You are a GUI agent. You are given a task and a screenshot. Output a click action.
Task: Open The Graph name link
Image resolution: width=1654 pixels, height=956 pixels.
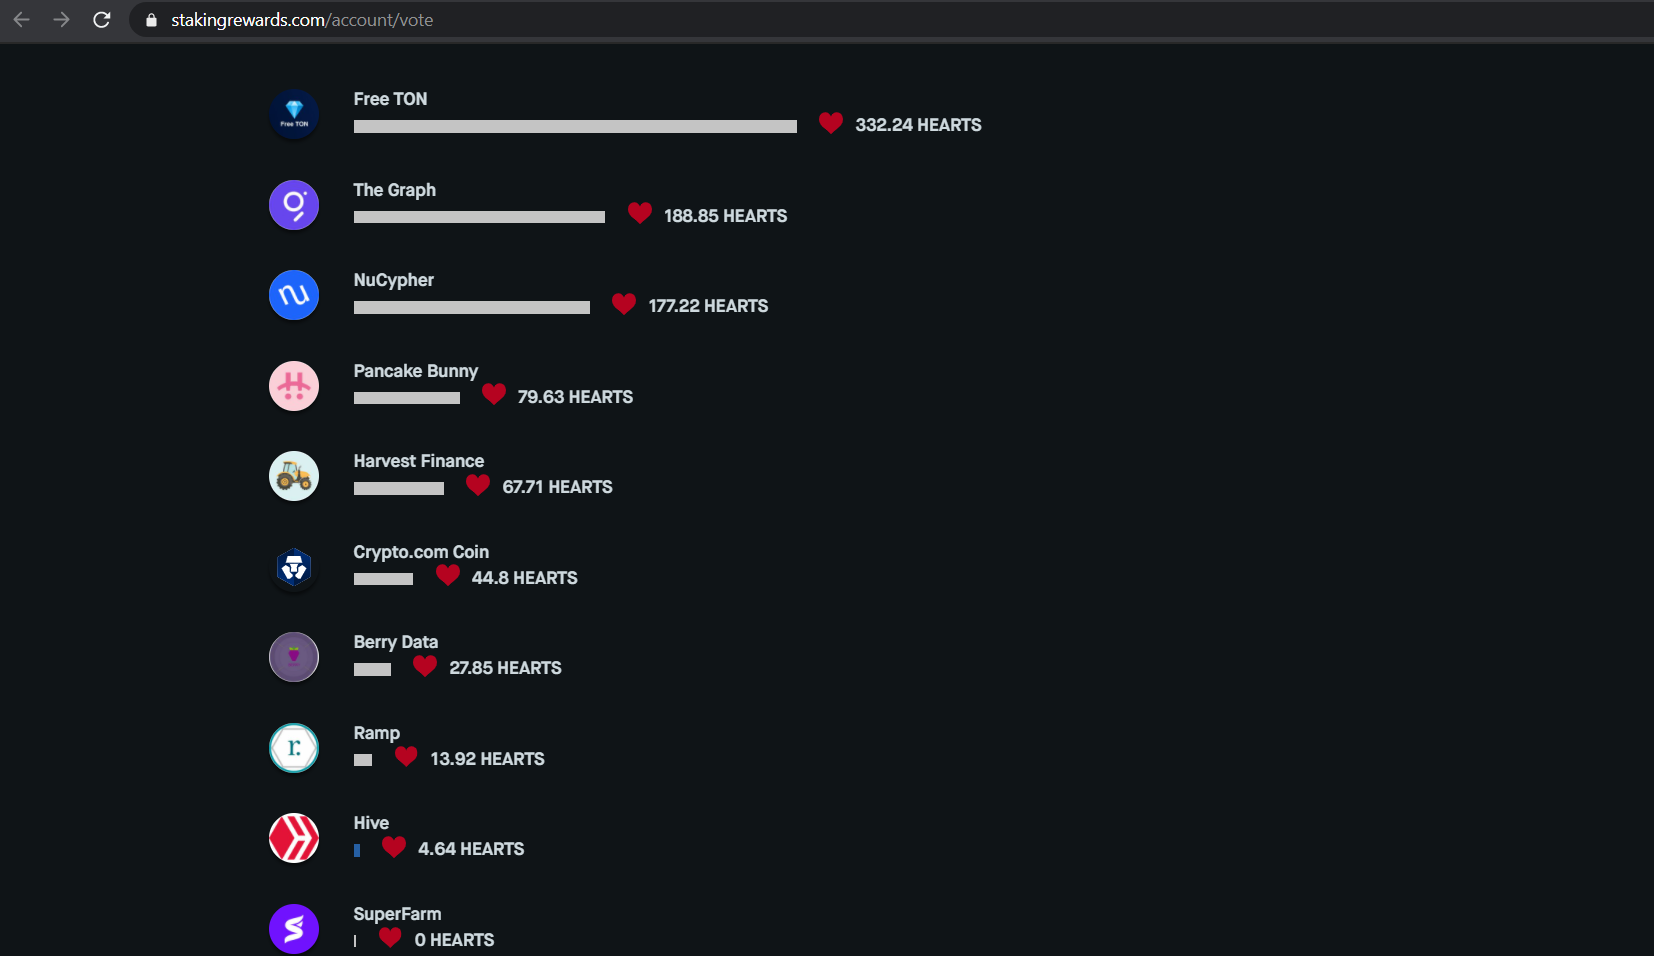[394, 190]
